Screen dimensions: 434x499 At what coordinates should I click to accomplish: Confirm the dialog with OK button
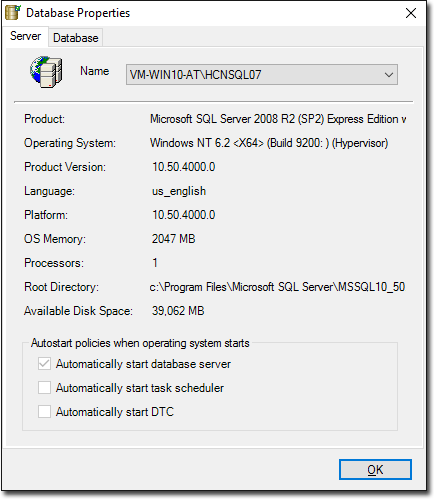pyautogui.click(x=375, y=469)
